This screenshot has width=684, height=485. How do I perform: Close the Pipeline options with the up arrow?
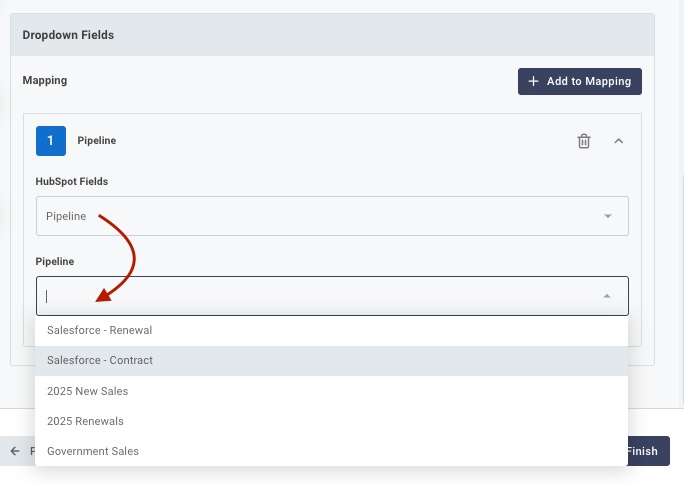607,296
